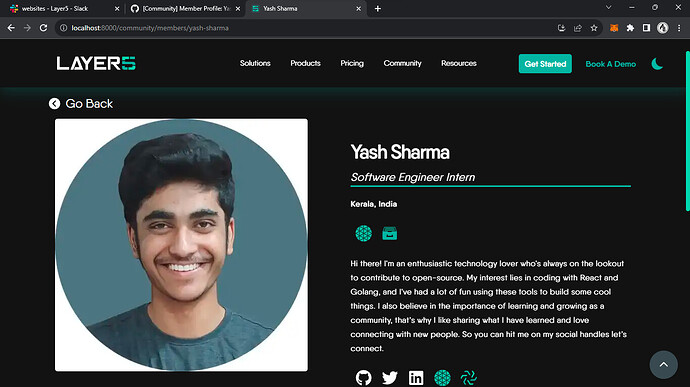Close the Yash Sharma tab
The width and height of the screenshot is (690, 387).
pos(359,8)
